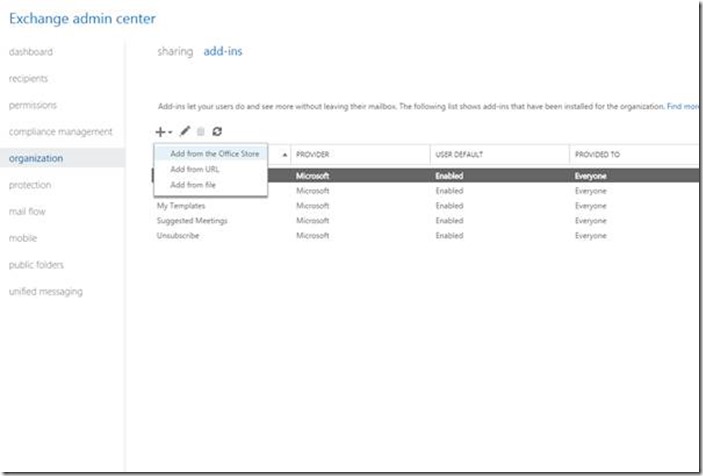Navigate to compliance management section
The height and width of the screenshot is (476, 703).
coord(60,131)
